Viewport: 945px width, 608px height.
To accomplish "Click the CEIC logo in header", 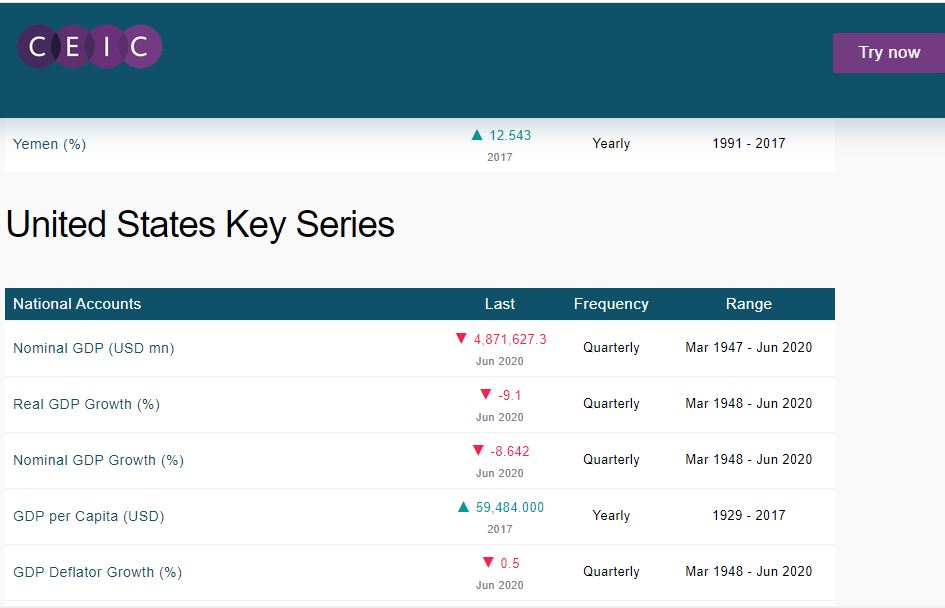I will point(90,47).
